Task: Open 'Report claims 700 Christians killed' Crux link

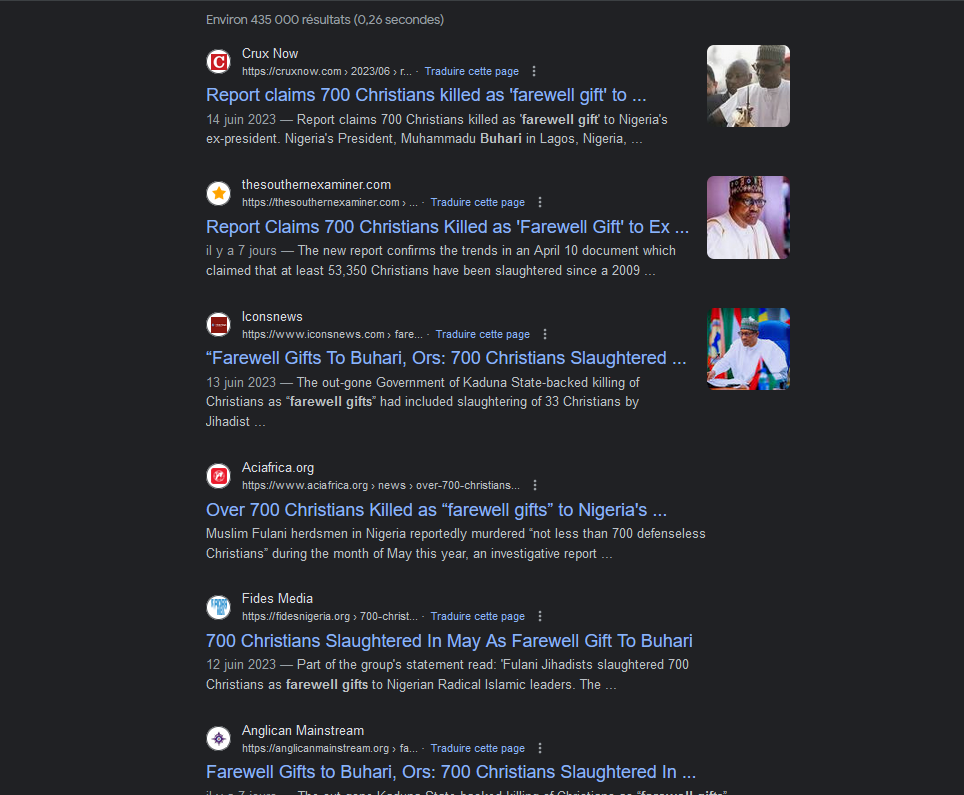Action: 426,95
